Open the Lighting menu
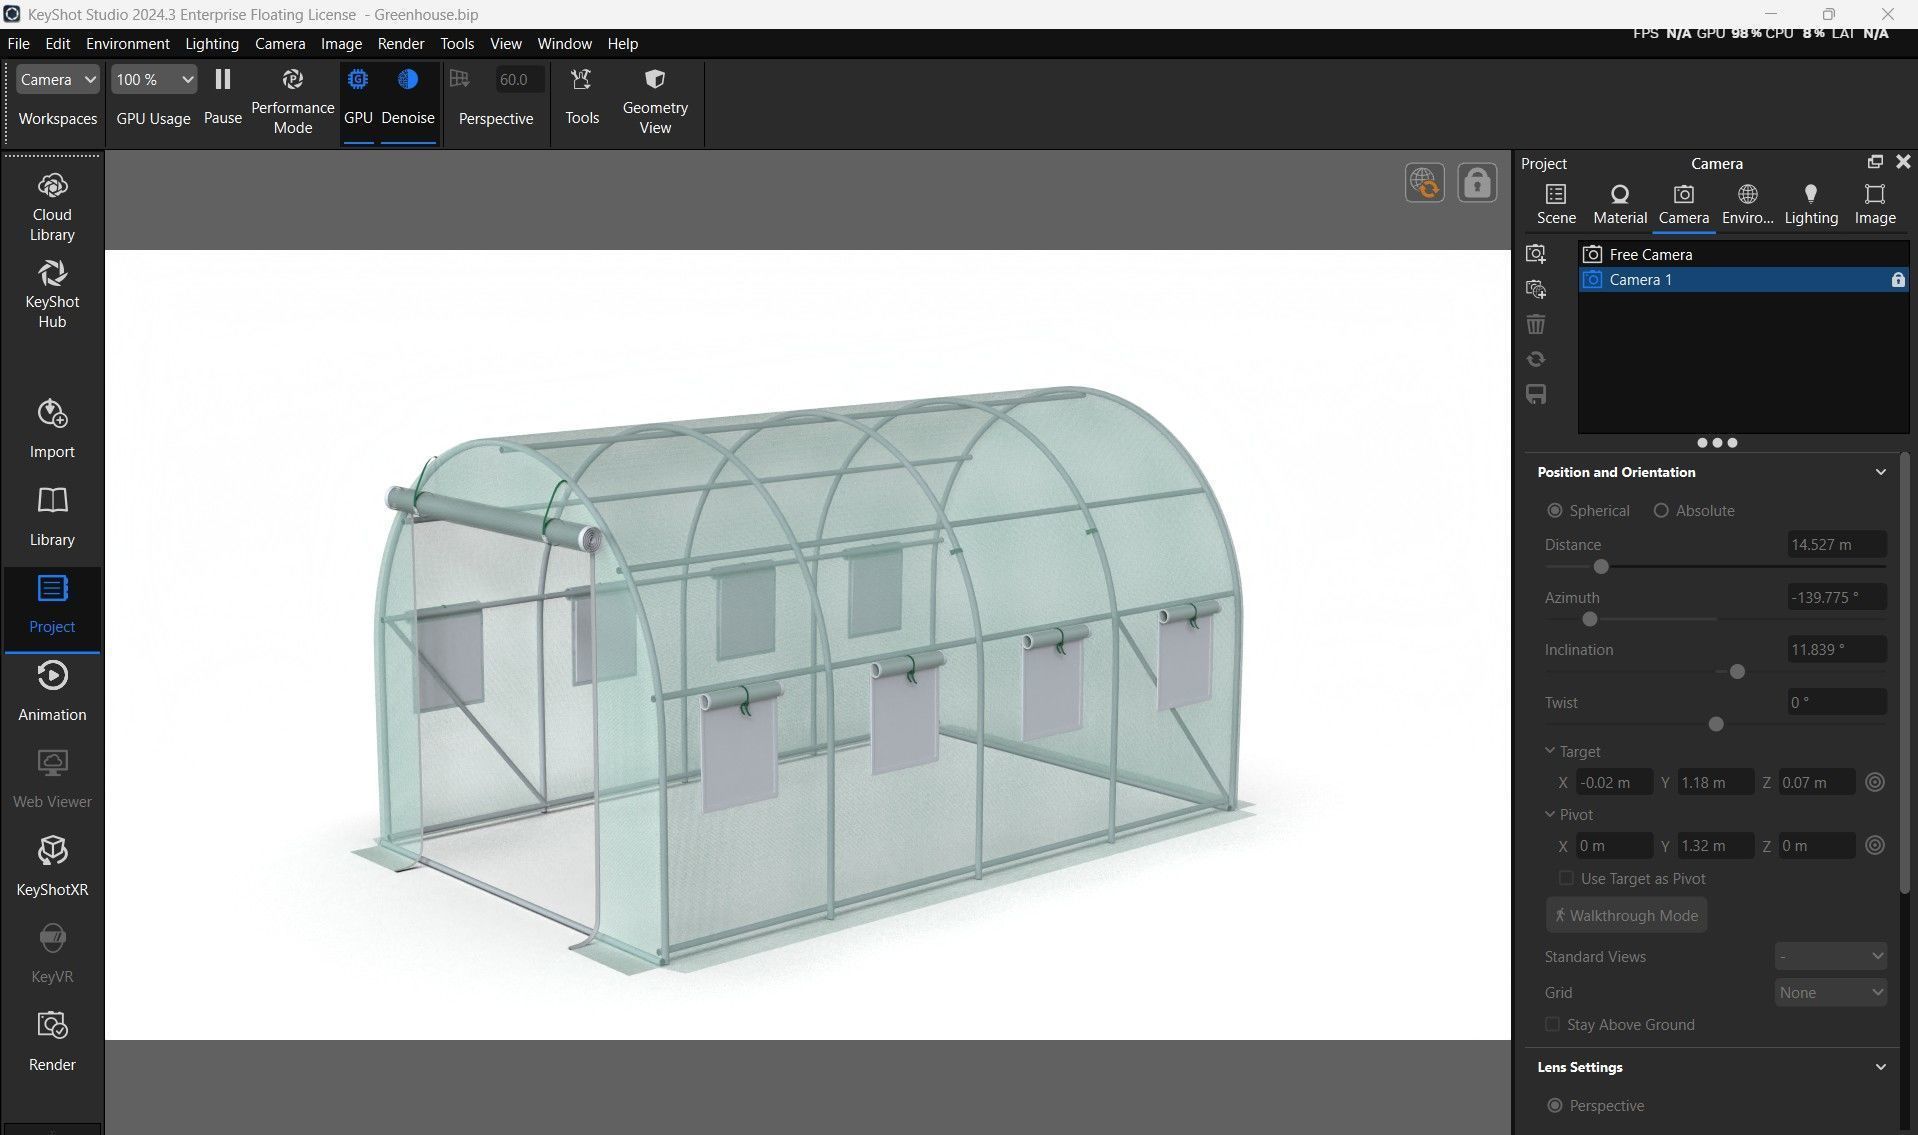1918x1135 pixels. [212, 44]
